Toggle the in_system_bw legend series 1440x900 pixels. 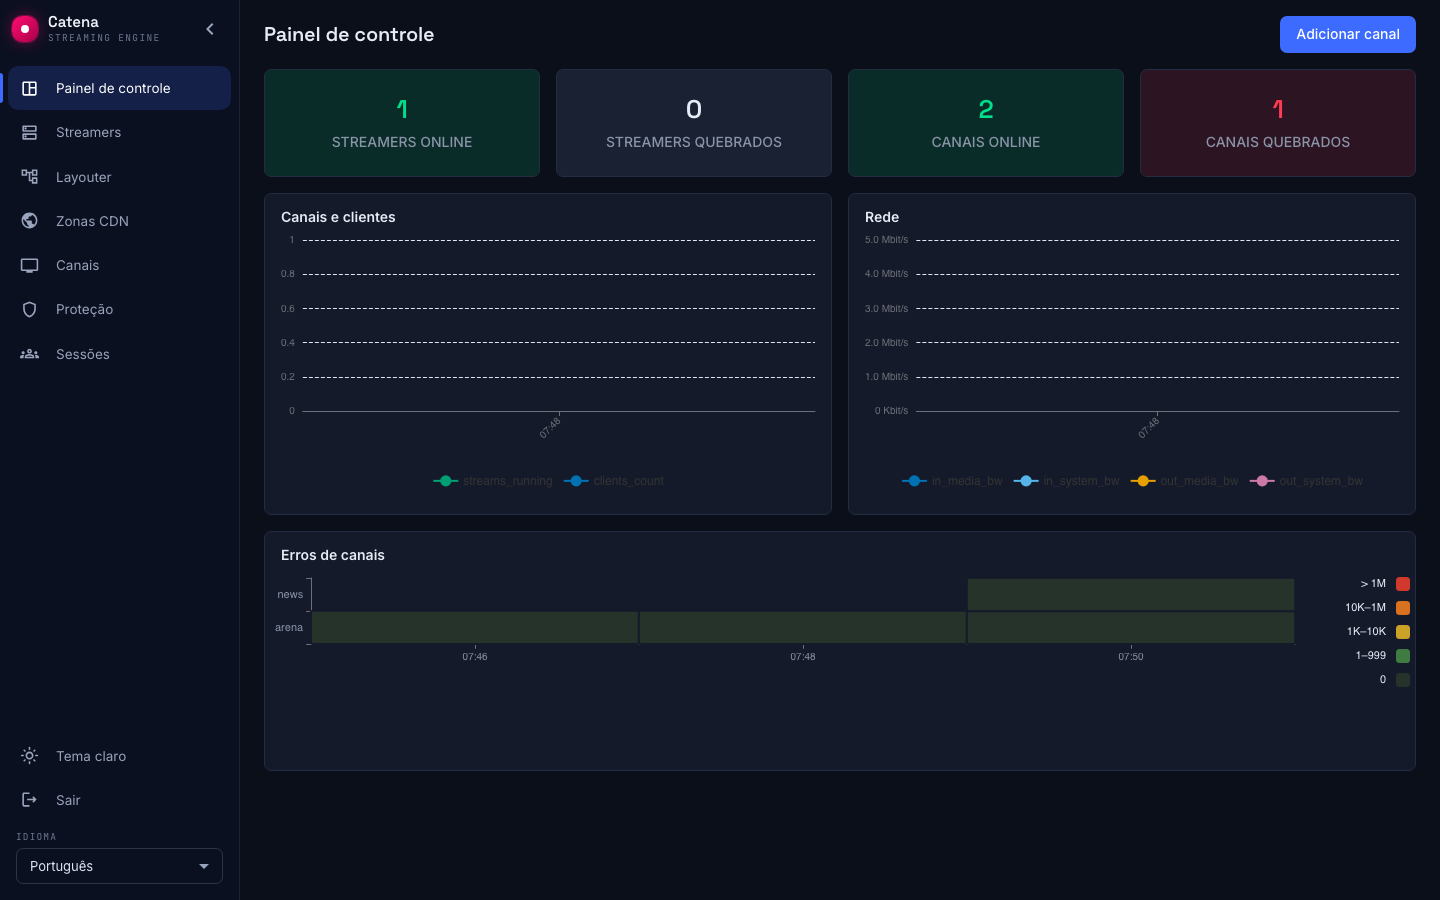coord(1067,481)
